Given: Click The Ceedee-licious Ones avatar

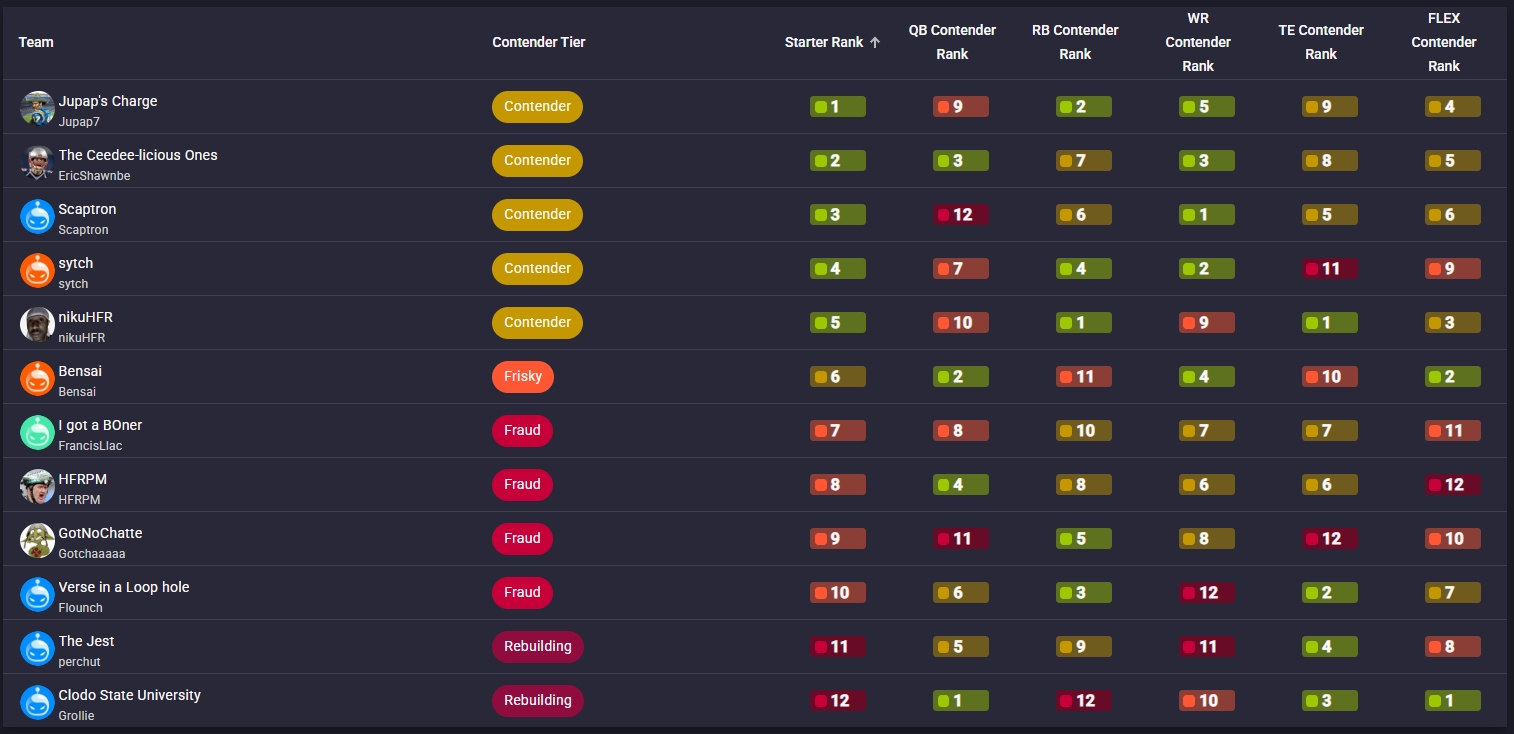Looking at the screenshot, I should (38, 162).
